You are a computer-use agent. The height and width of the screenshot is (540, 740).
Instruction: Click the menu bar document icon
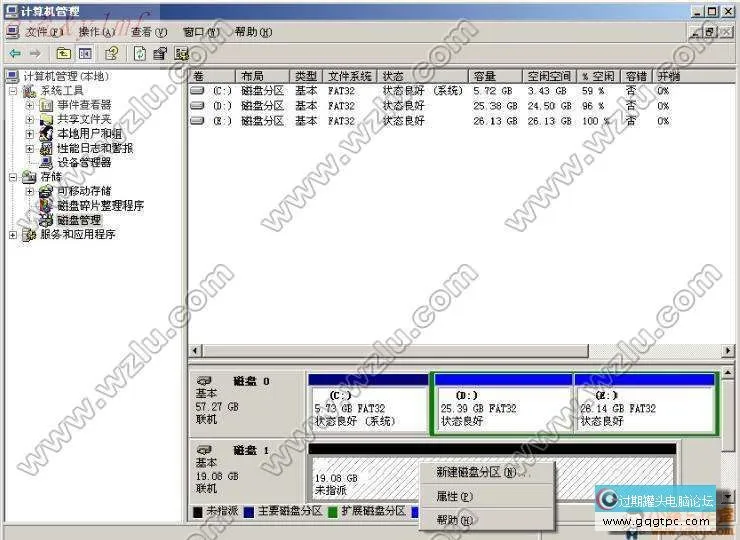(13, 32)
